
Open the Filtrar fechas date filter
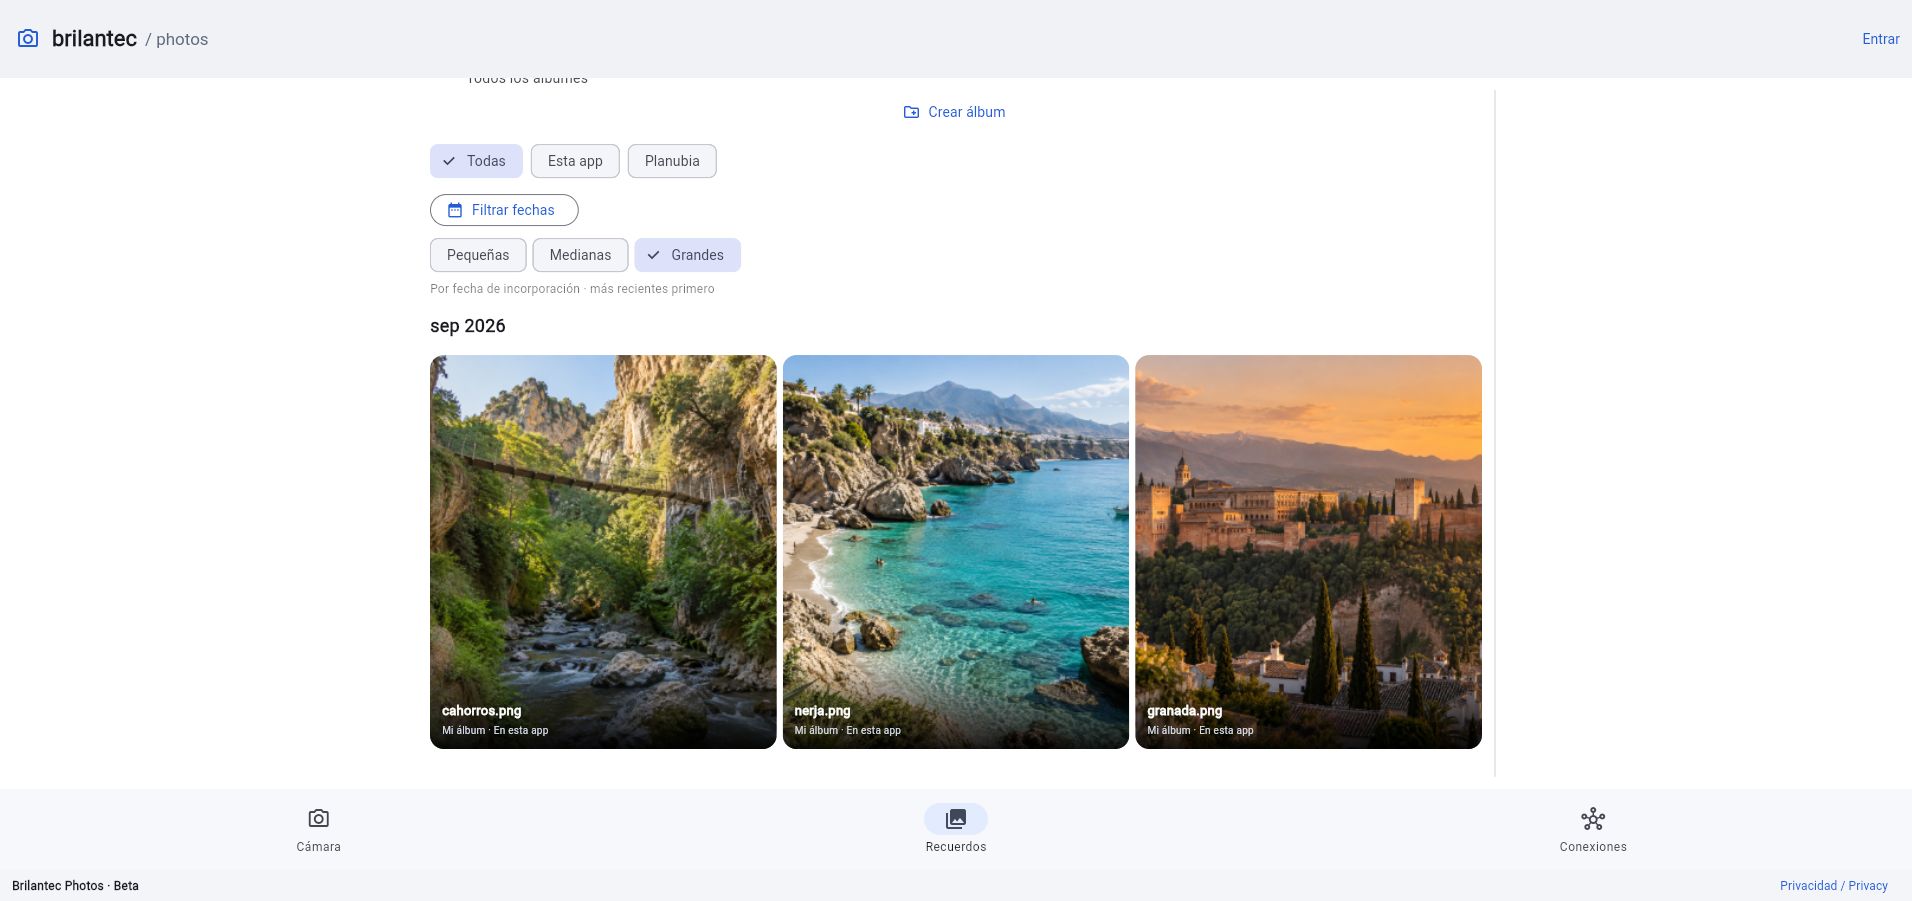pyautogui.click(x=504, y=210)
